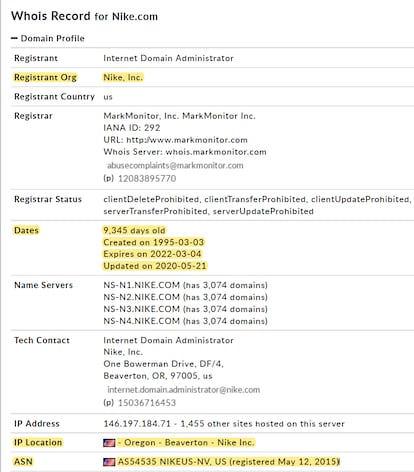Select the NS-N2.NIKE.COM name server
Viewport: 414px width, 472px height.
click(x=141, y=297)
